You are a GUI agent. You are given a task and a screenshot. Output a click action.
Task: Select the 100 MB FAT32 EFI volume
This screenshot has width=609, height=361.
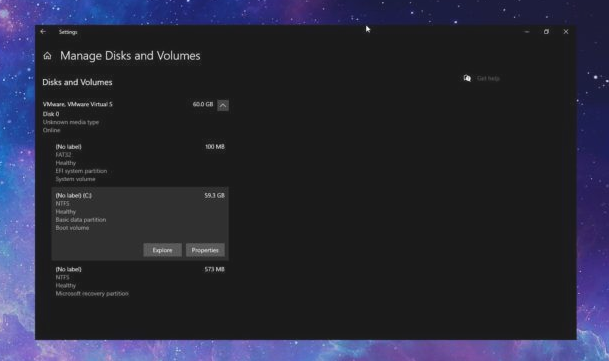coord(140,163)
